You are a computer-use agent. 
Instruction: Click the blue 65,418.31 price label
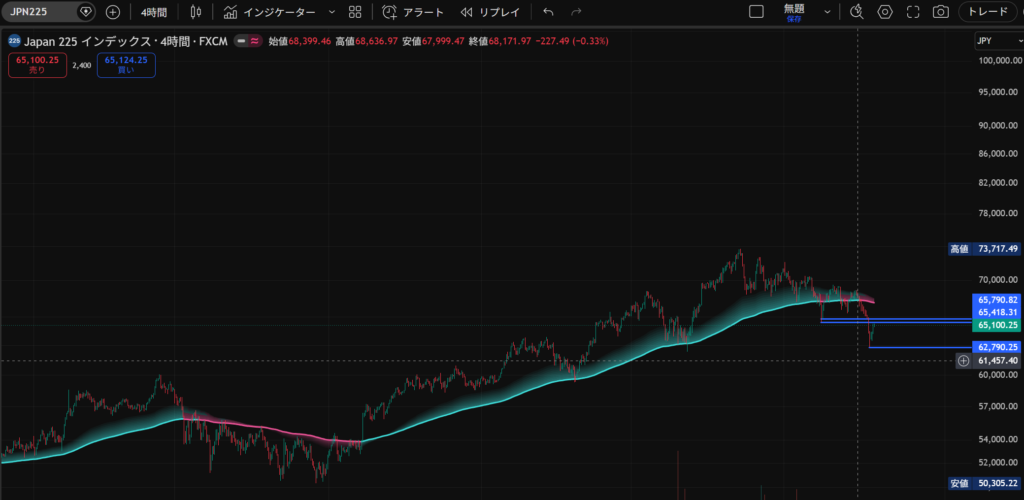[997, 313]
